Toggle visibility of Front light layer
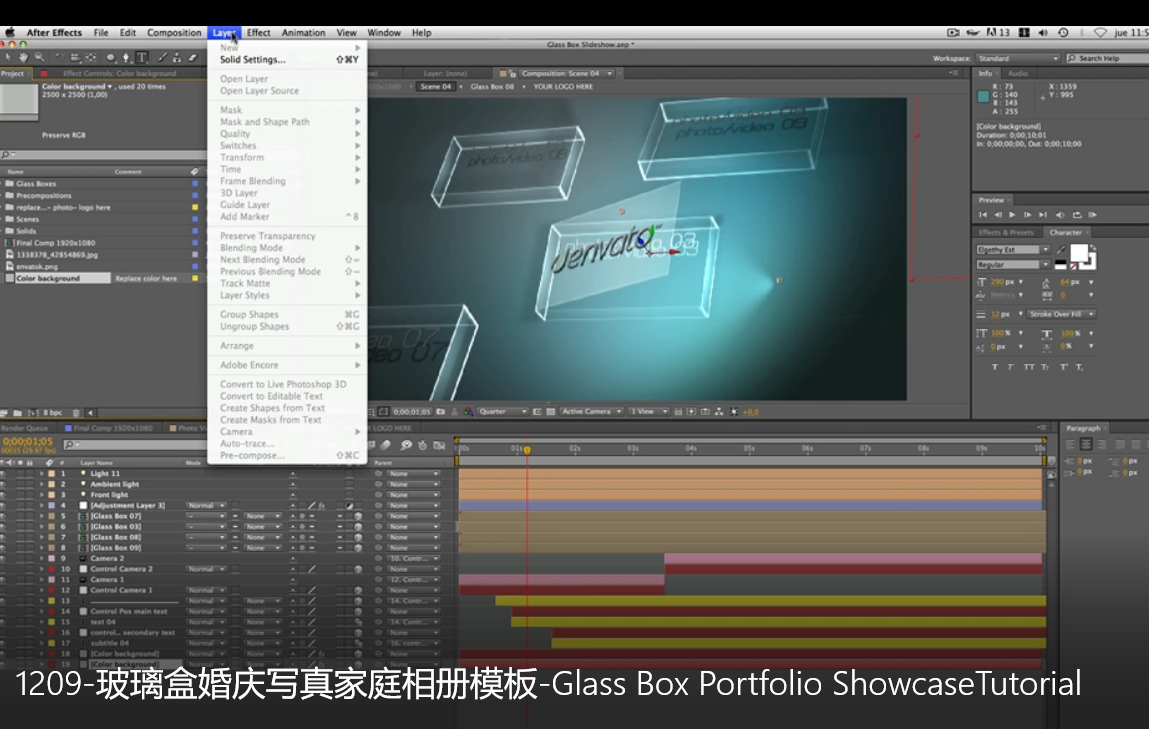Viewport: 1149px width, 729px height. [x=4, y=495]
